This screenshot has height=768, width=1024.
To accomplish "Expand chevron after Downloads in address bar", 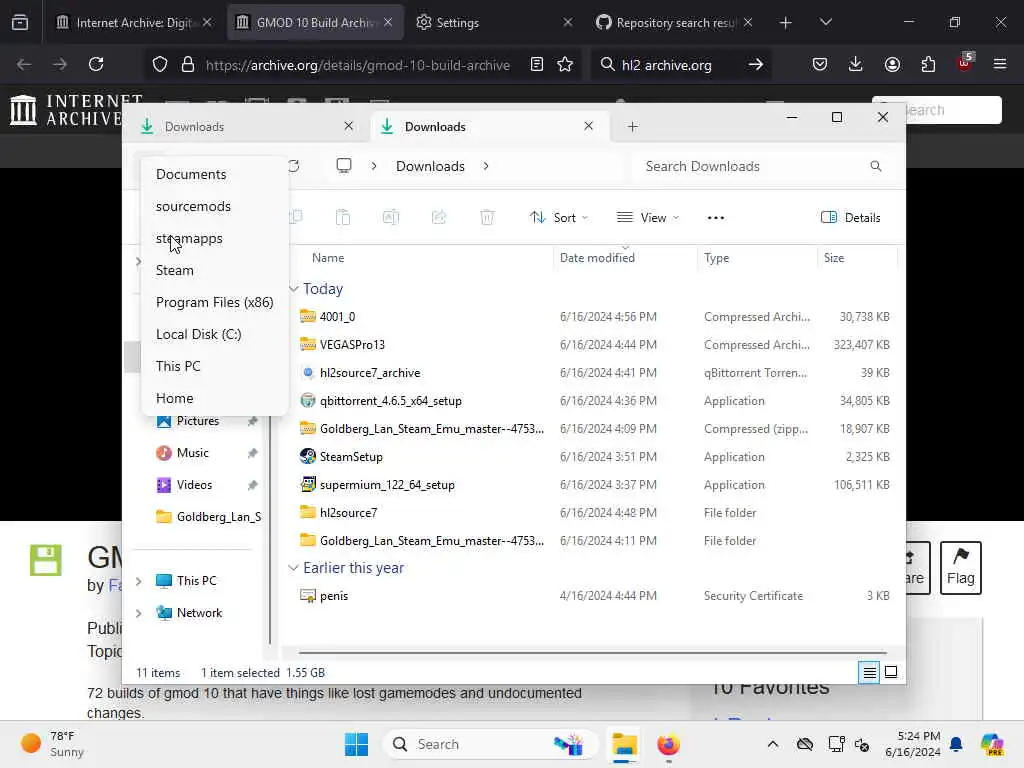I will tap(486, 166).
